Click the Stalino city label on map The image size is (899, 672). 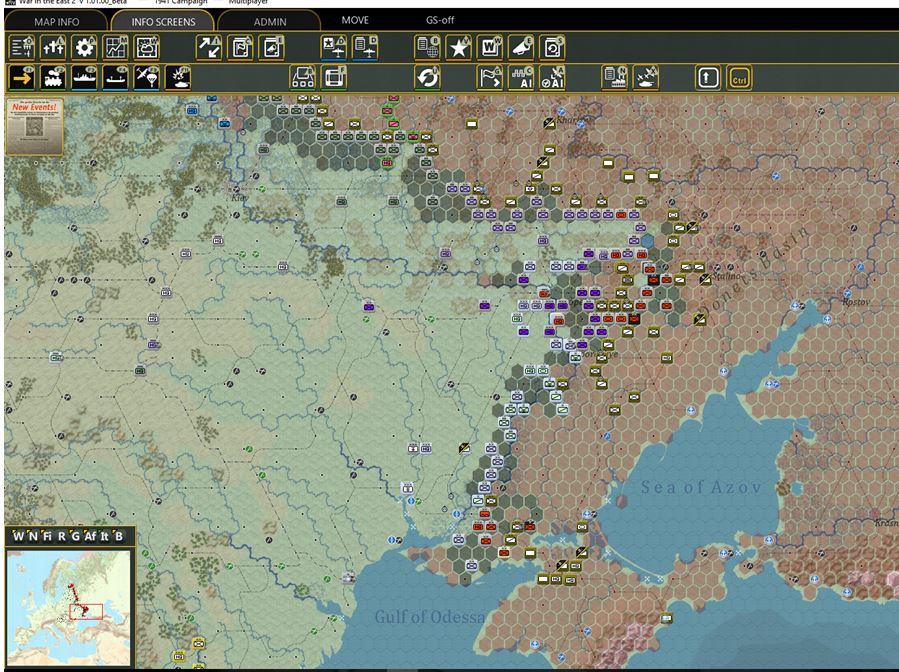click(x=727, y=276)
